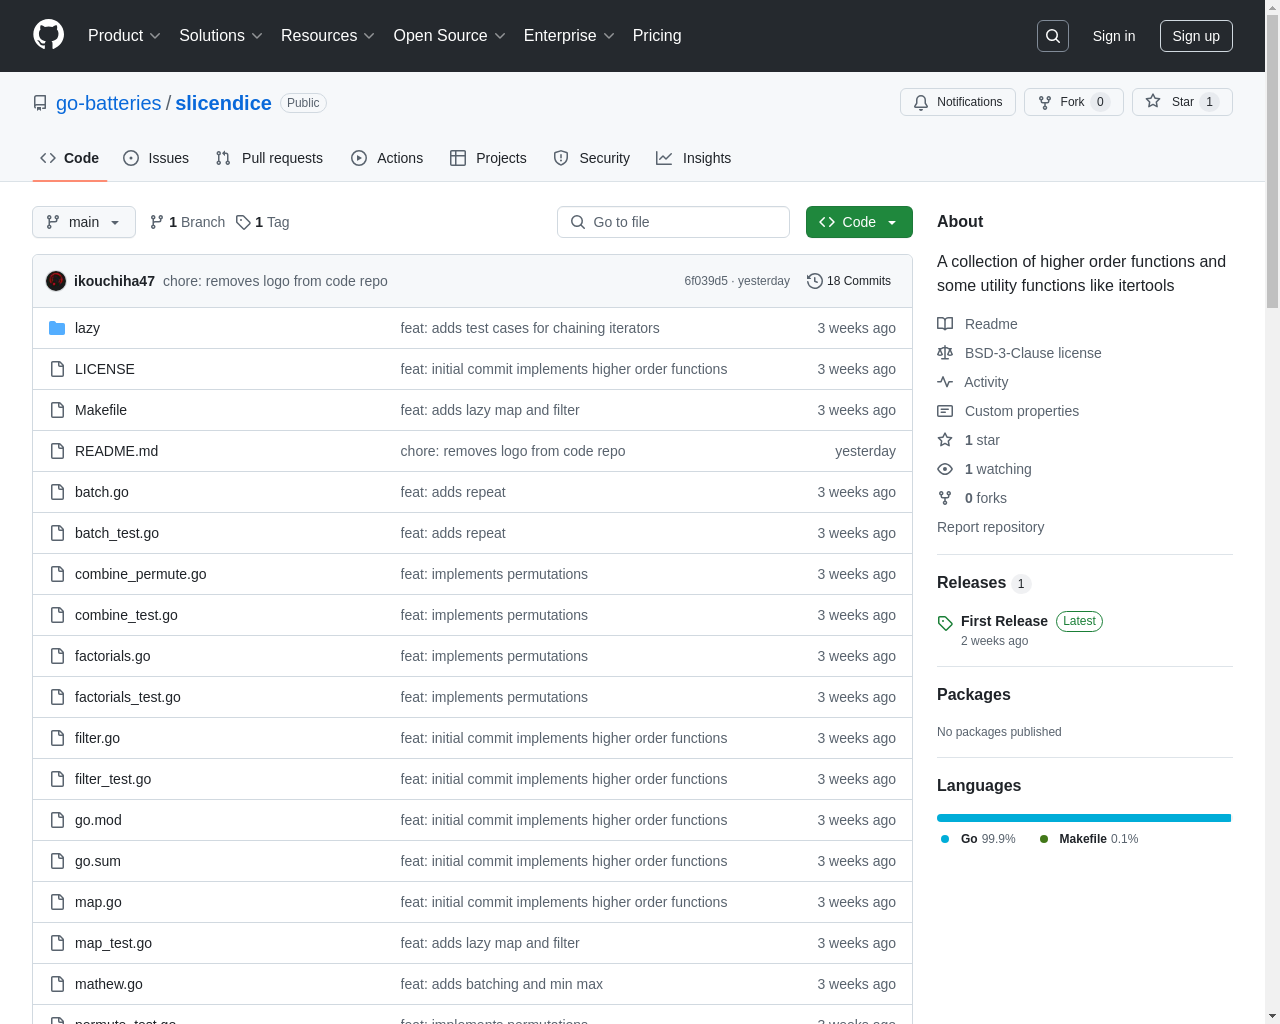Click ikouchiha47 avatar image

56,281
